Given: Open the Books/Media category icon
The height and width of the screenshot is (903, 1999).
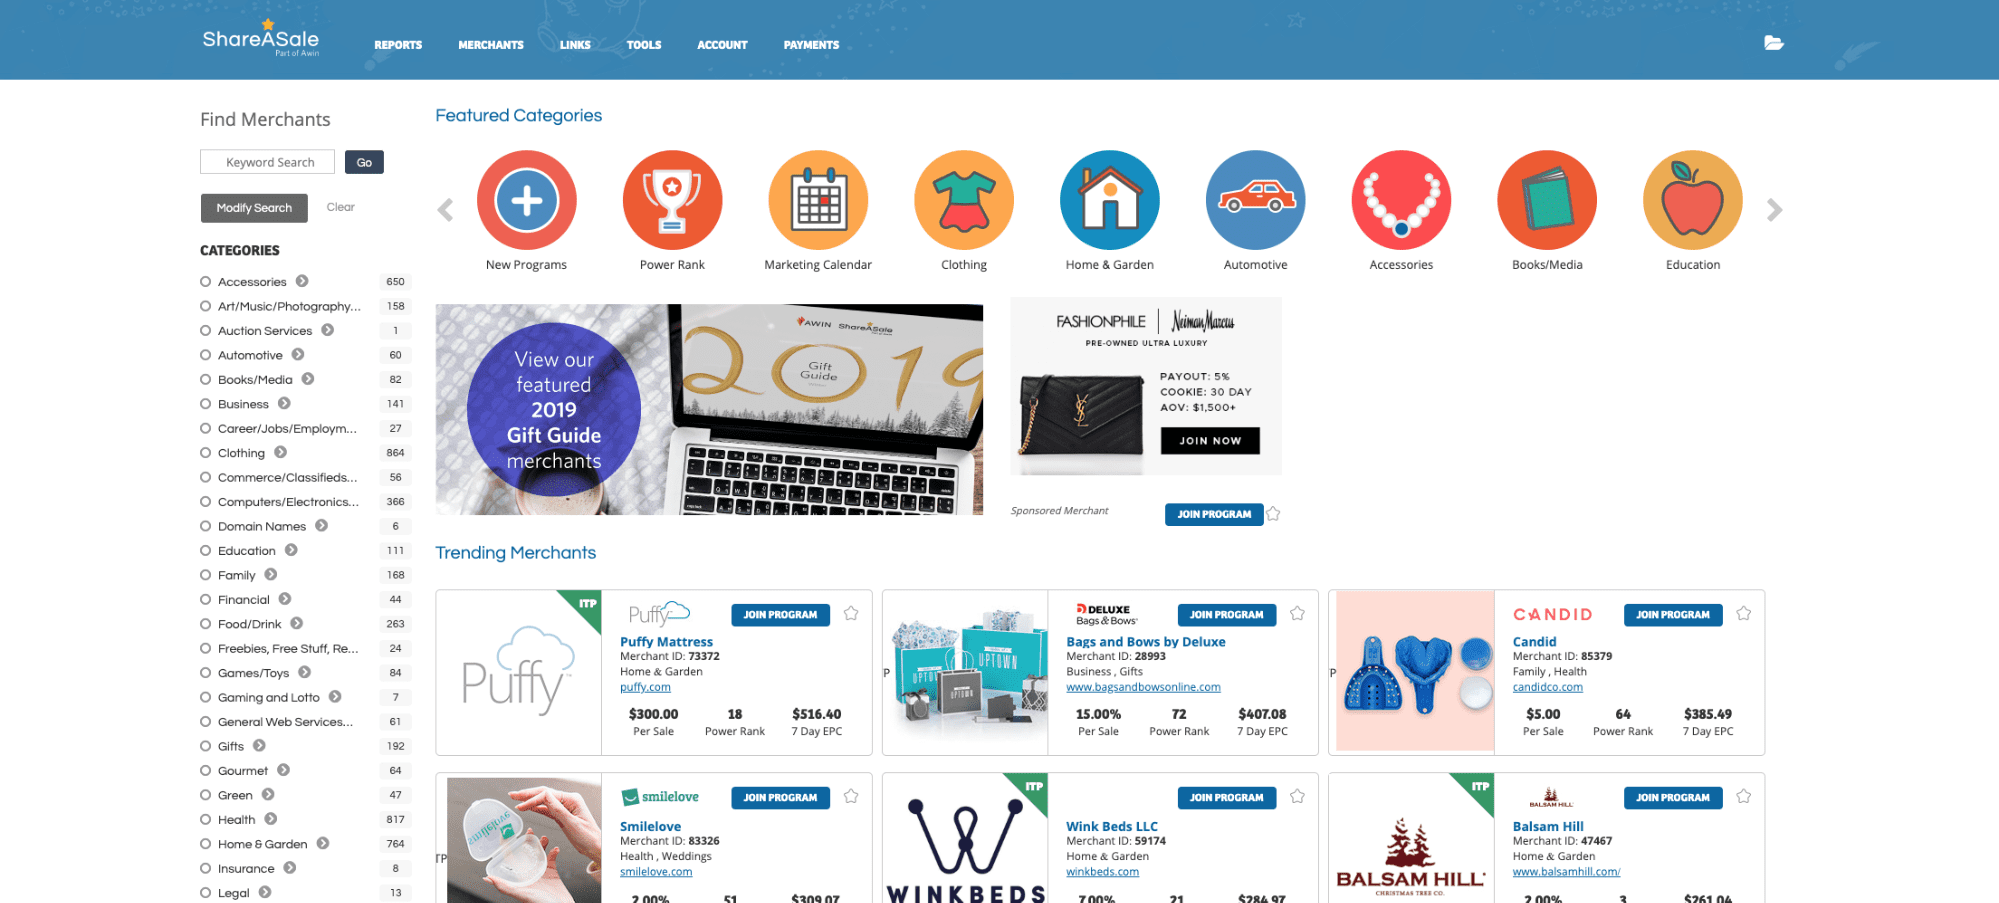Looking at the screenshot, I should 1547,200.
